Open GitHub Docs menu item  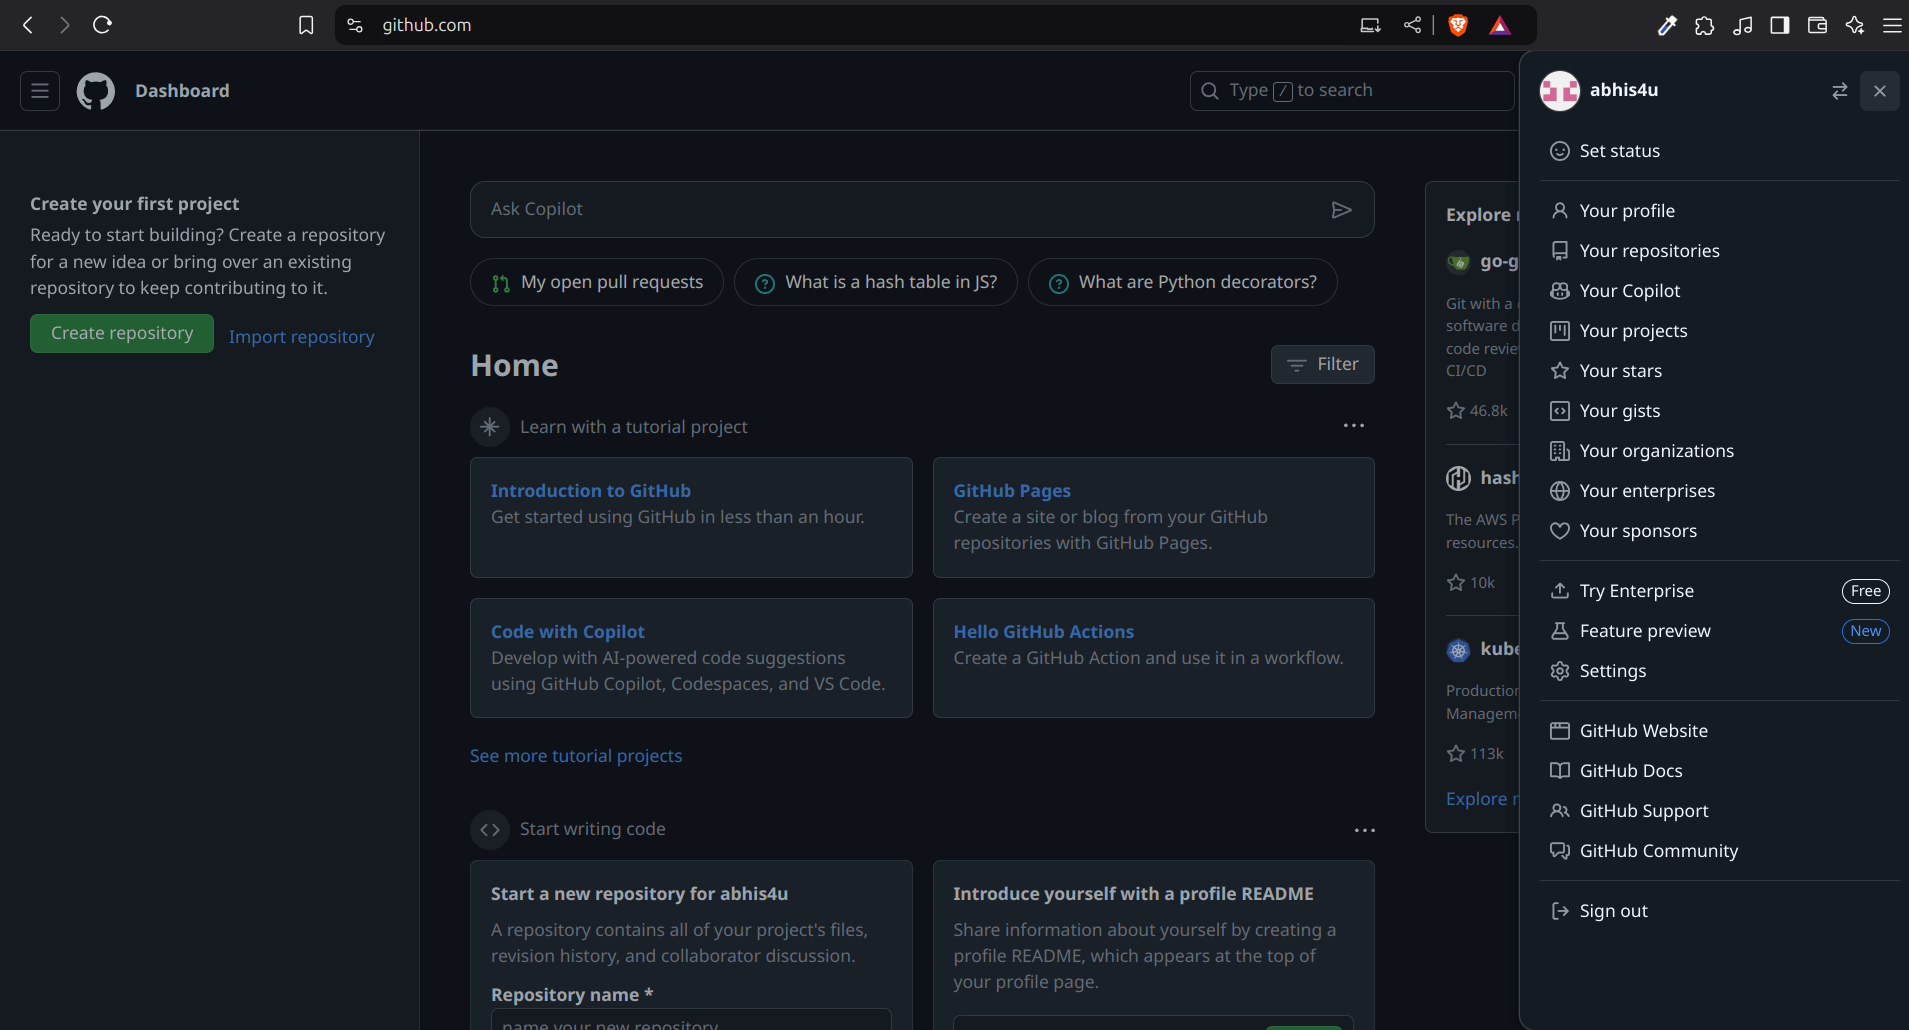[x=1720, y=771]
